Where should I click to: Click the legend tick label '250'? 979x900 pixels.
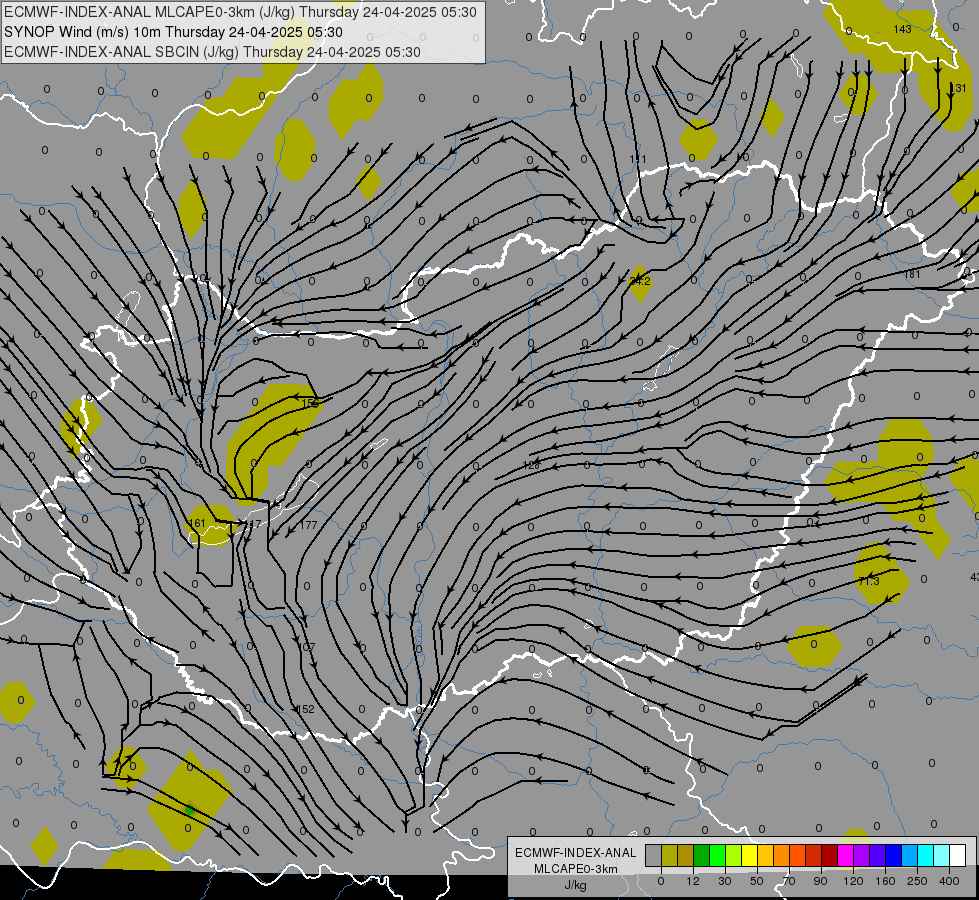(x=917, y=881)
